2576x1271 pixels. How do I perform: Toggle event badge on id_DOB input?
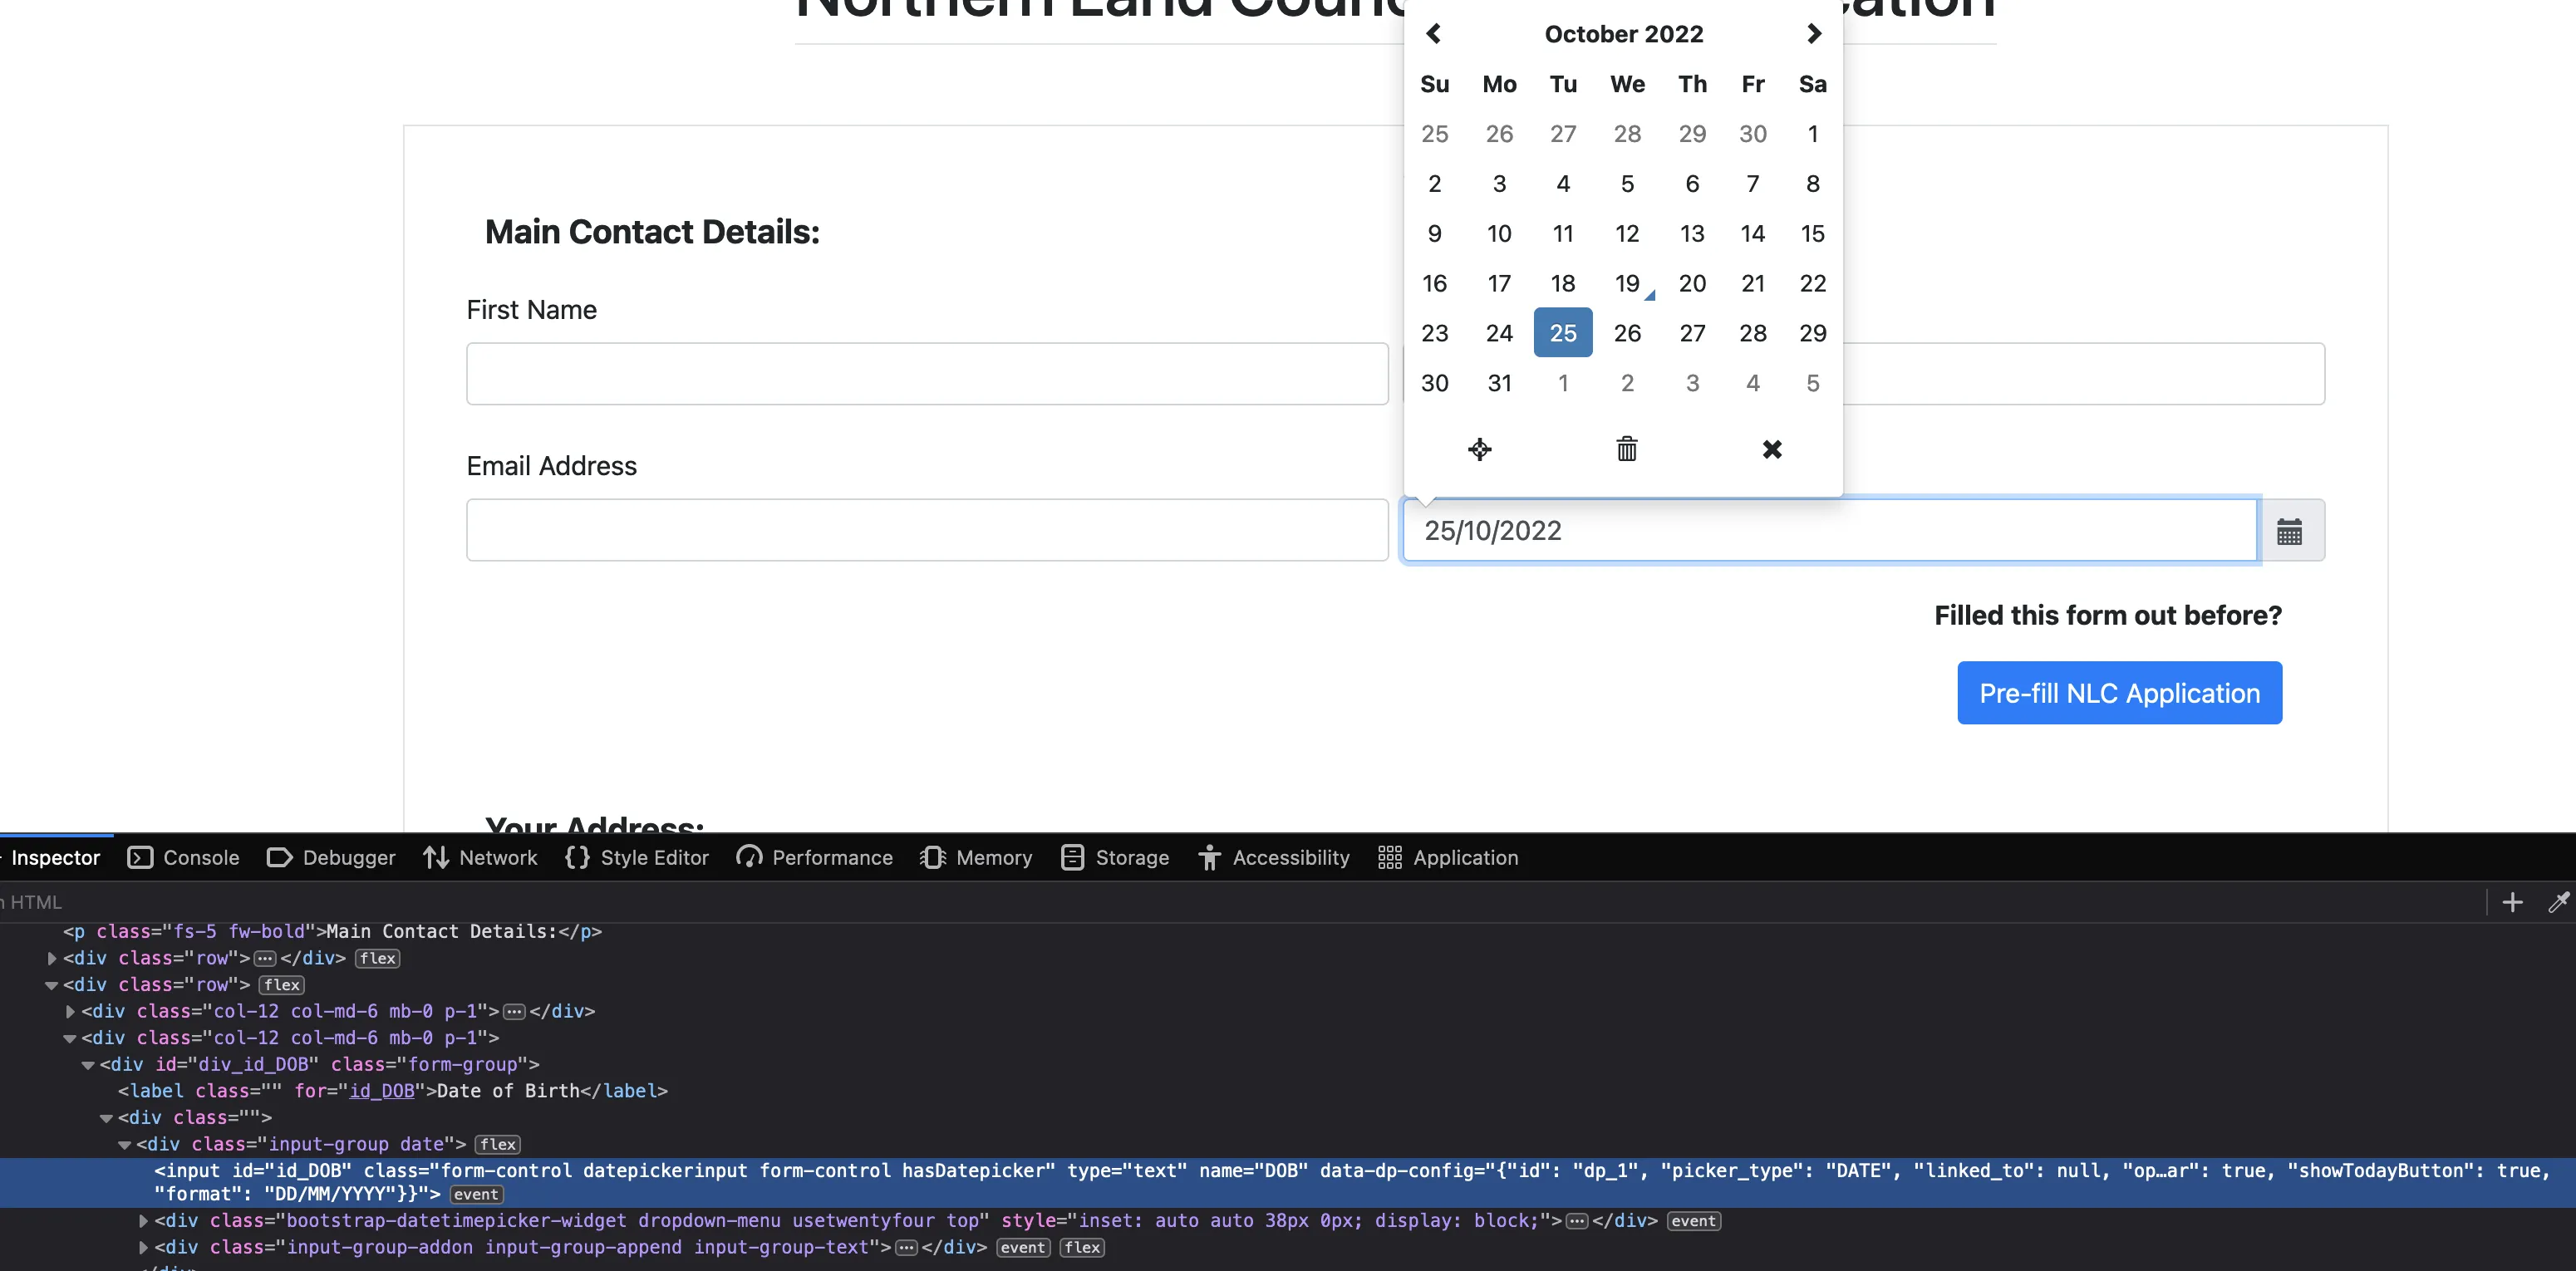476,1194
